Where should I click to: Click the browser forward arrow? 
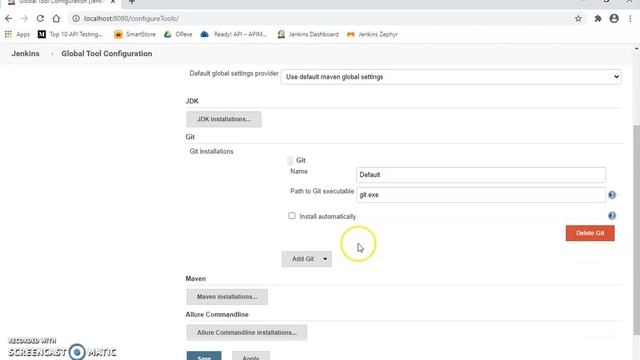(24, 18)
